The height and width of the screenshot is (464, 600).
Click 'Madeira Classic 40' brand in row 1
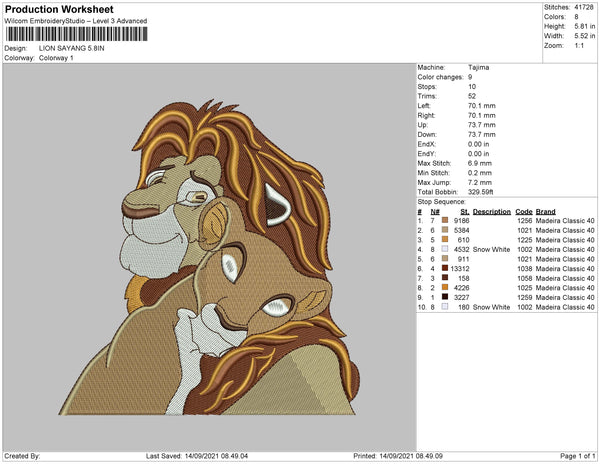pos(565,221)
